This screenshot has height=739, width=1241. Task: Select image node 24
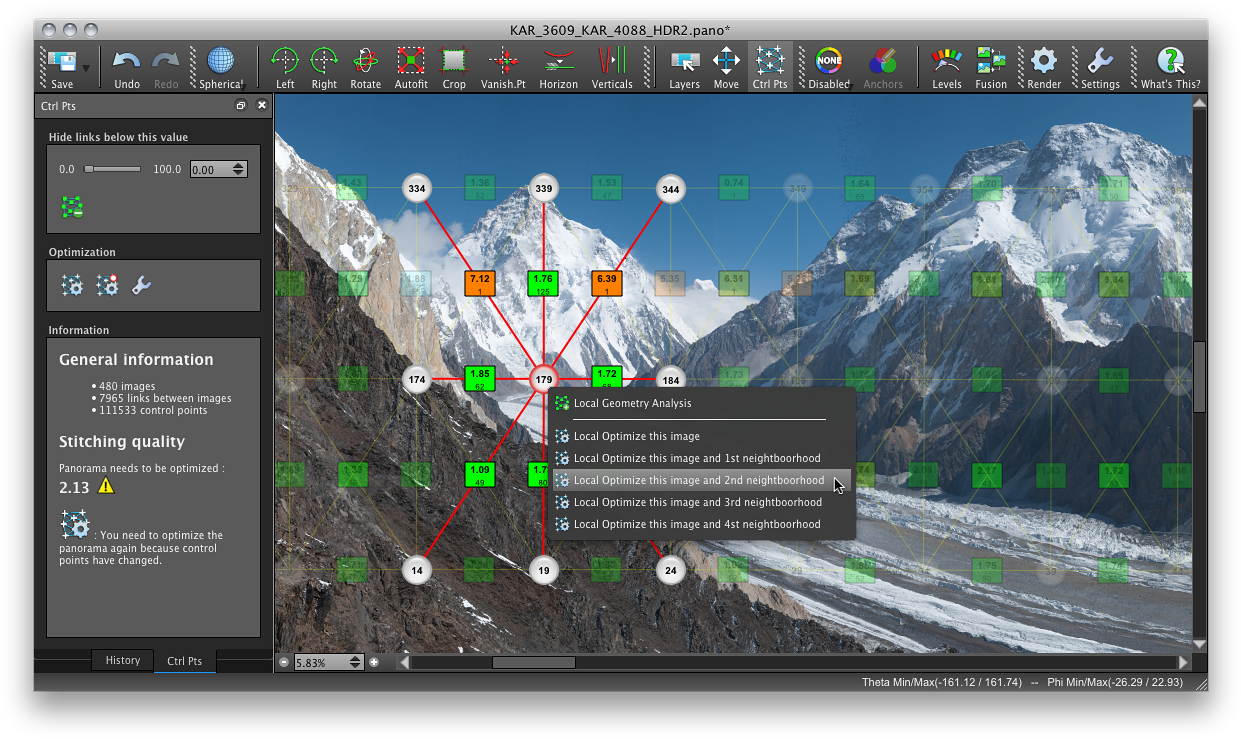[670, 571]
